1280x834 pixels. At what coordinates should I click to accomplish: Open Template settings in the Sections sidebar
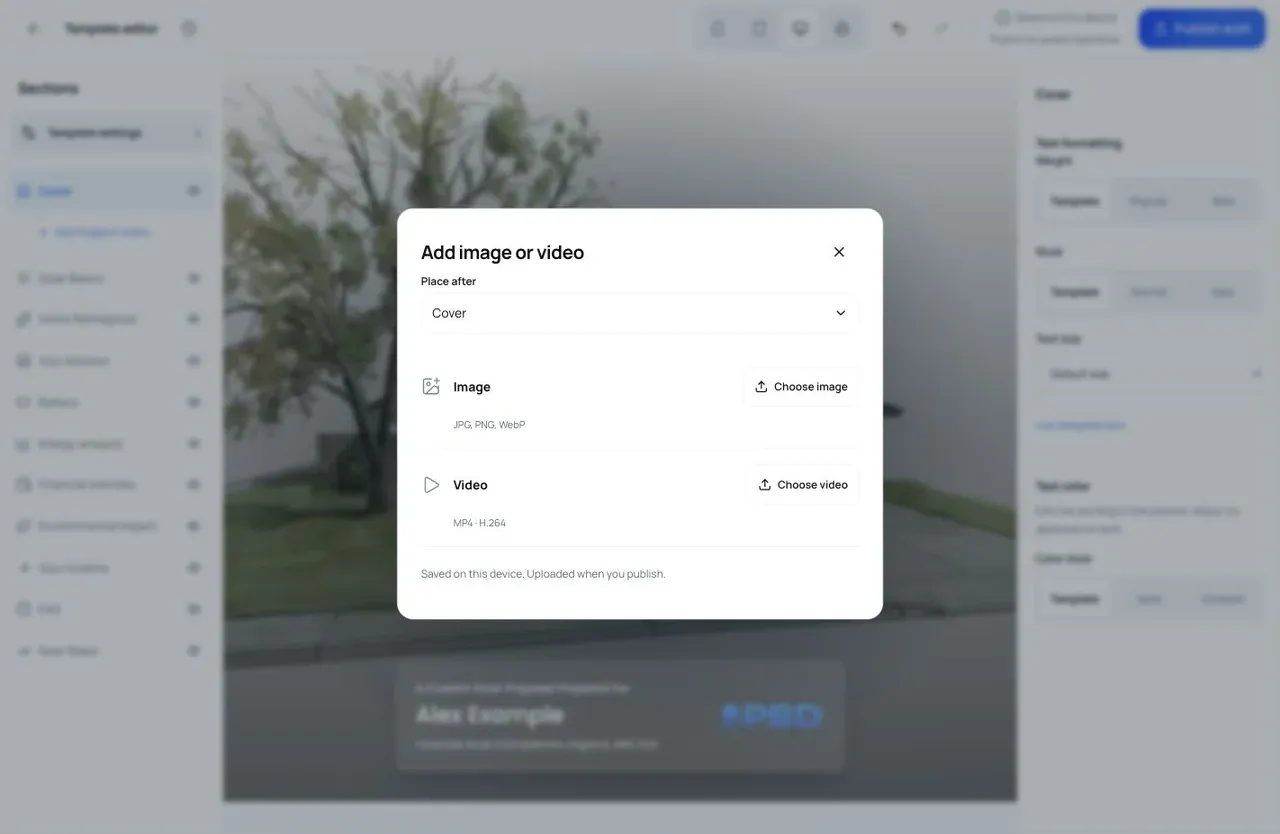click(112, 133)
